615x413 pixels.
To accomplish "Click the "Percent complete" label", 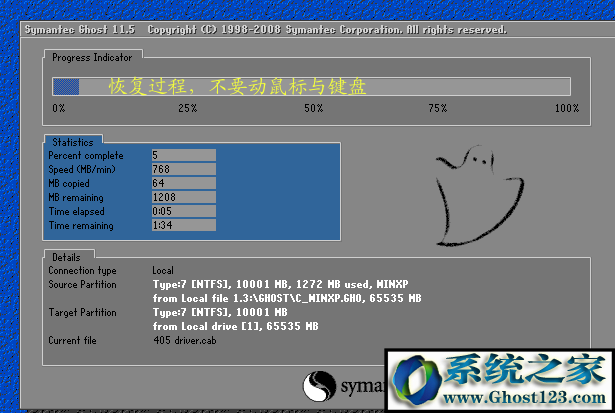I will 86,156.
